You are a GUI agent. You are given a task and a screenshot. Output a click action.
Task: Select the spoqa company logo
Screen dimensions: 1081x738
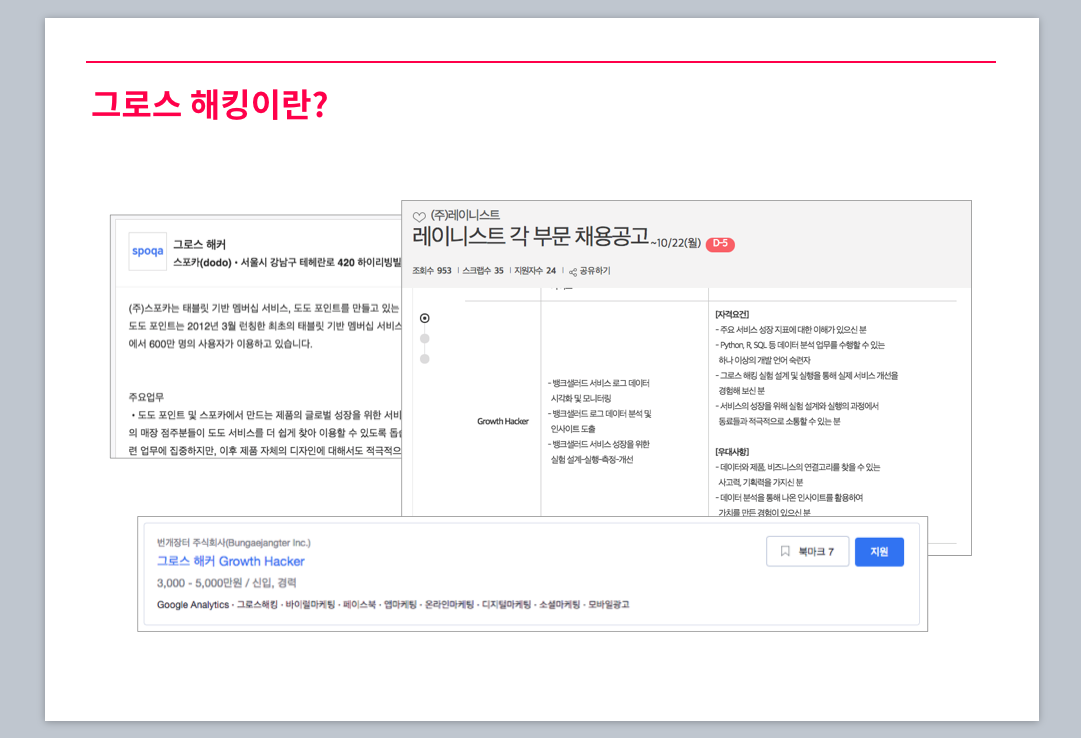tap(147, 252)
